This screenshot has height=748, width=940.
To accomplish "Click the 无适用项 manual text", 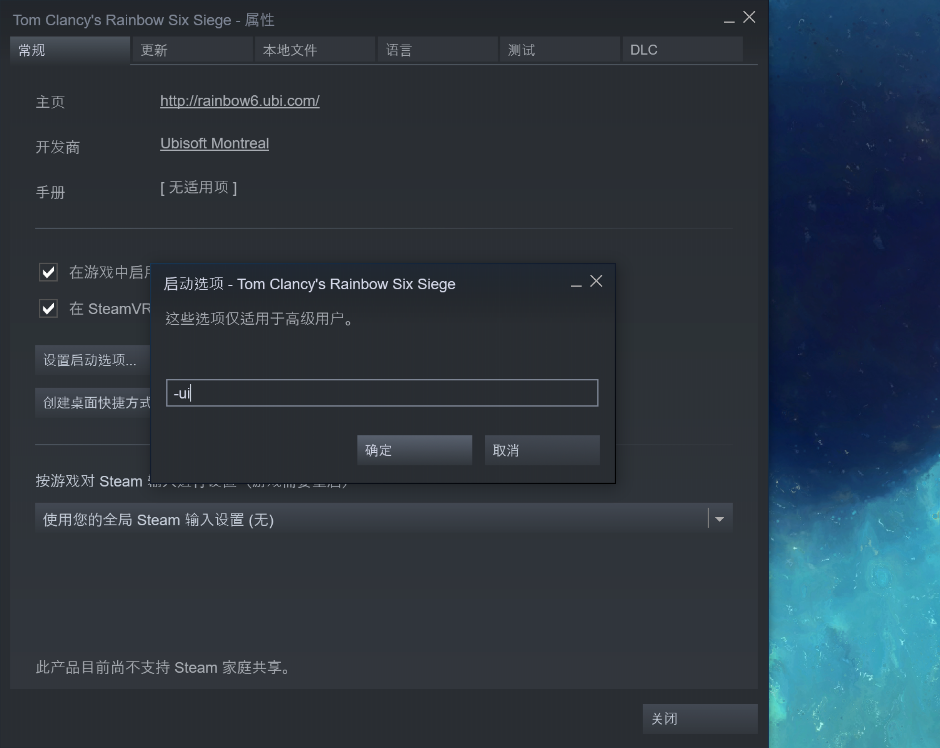I will (x=198, y=188).
